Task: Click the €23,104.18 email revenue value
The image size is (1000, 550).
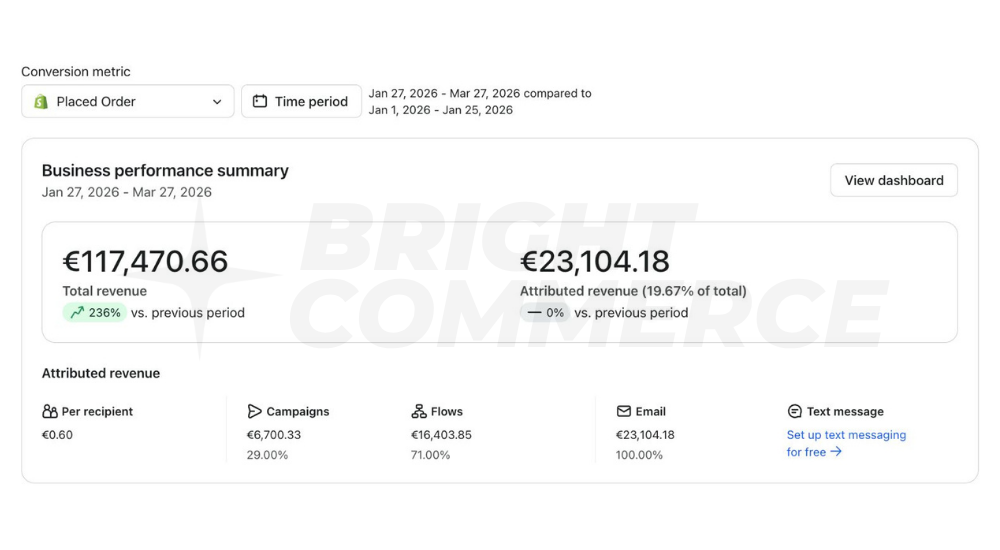Action: pos(645,435)
